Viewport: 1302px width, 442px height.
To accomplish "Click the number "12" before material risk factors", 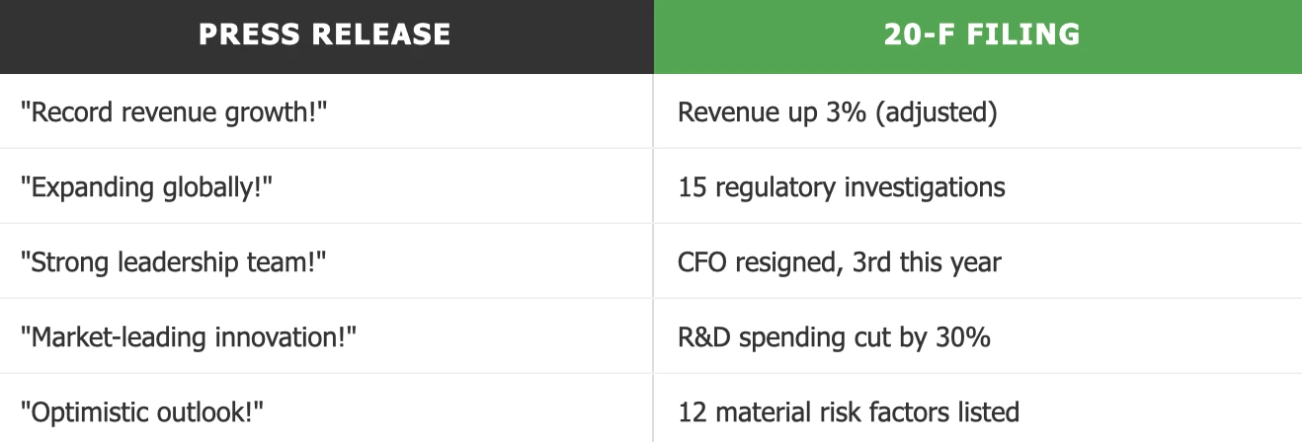I will 690,411.
